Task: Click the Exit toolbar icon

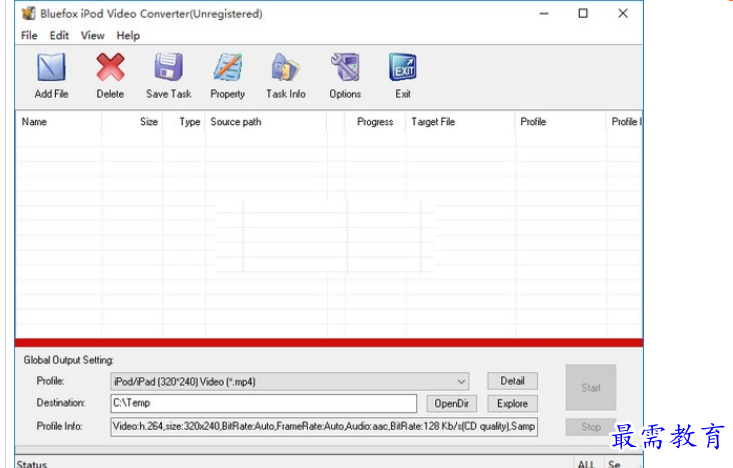Action: click(402, 67)
